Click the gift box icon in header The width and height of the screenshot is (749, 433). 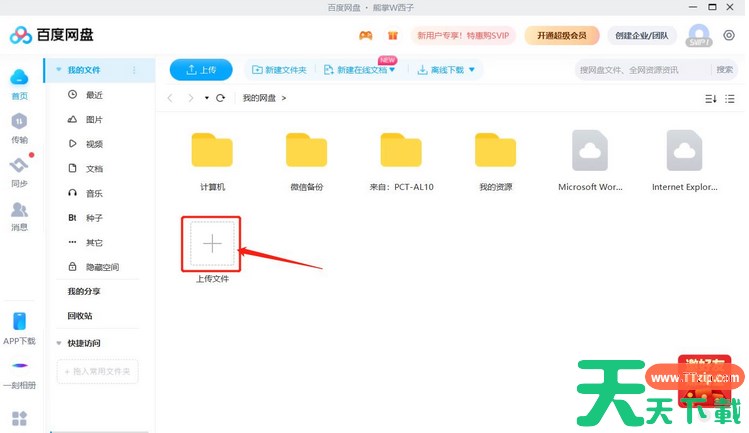(x=393, y=35)
